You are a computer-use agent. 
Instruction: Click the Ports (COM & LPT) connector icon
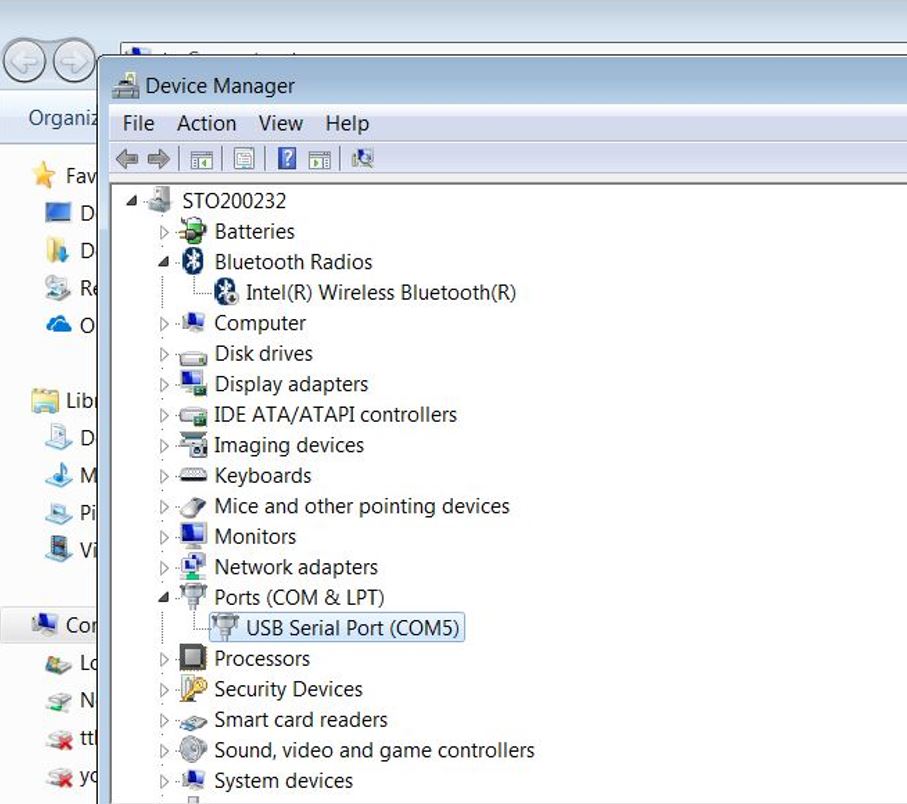coord(193,596)
